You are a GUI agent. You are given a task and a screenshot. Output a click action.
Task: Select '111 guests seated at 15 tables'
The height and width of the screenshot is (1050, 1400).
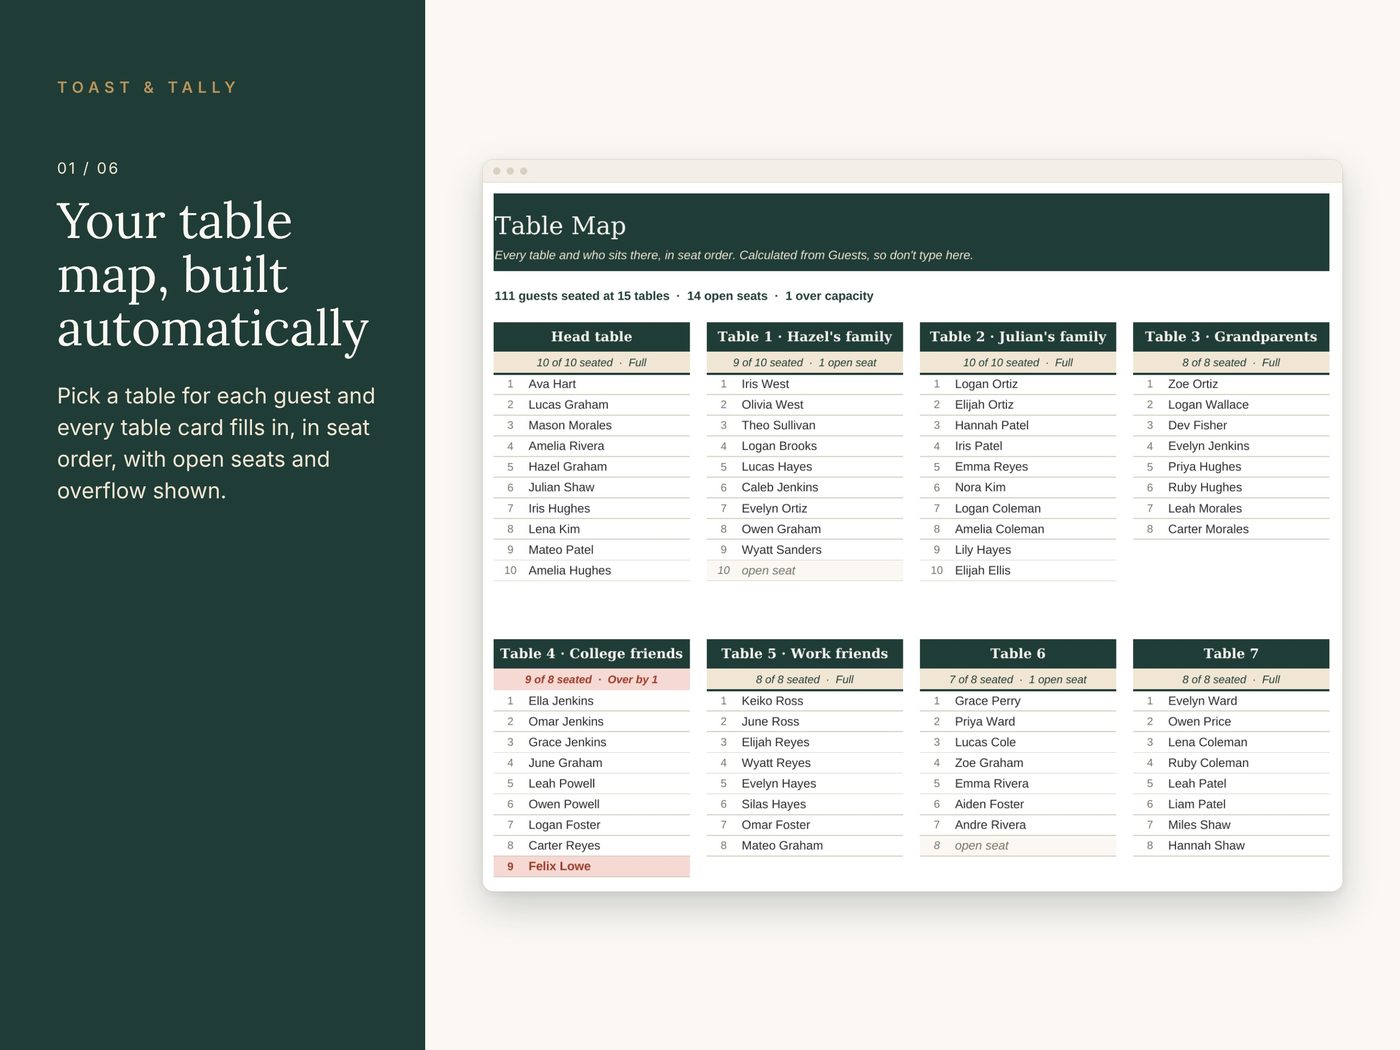pyautogui.click(x=582, y=296)
